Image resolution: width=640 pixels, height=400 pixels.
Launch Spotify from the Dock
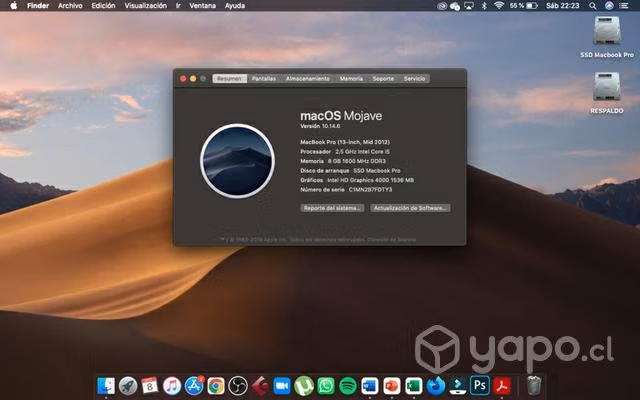click(x=348, y=385)
